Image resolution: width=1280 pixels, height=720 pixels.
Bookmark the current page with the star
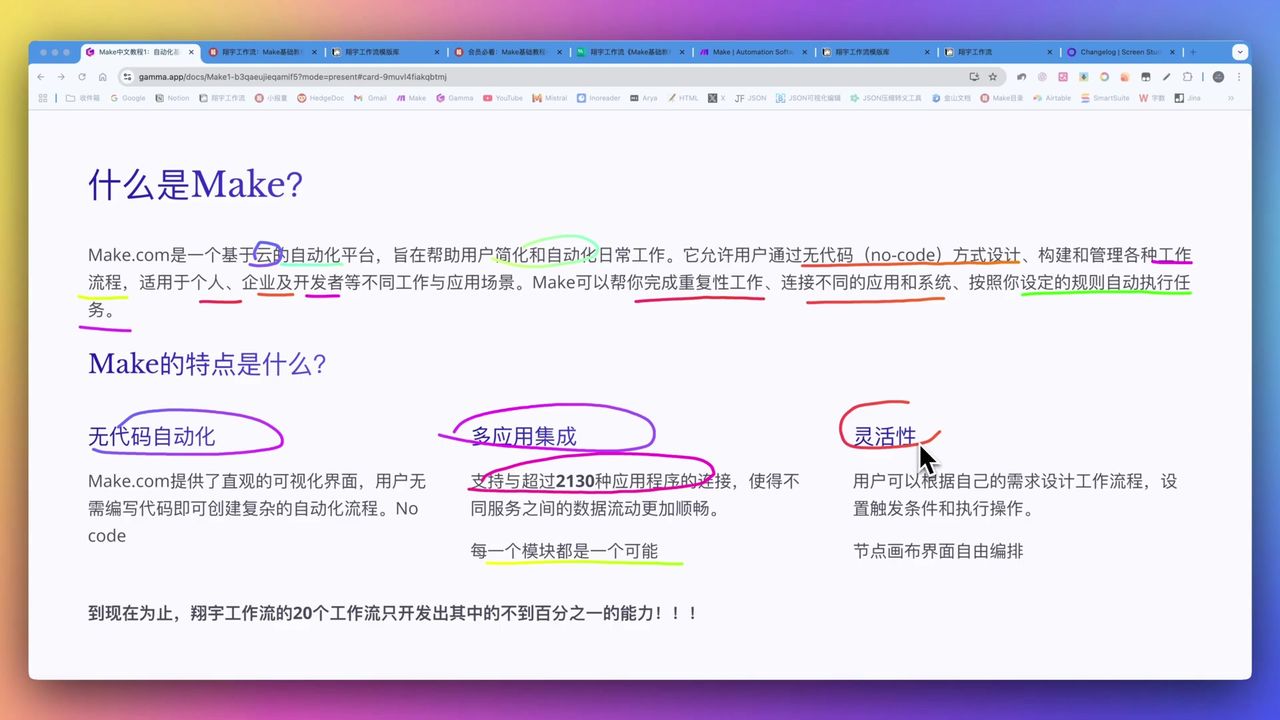click(x=991, y=76)
